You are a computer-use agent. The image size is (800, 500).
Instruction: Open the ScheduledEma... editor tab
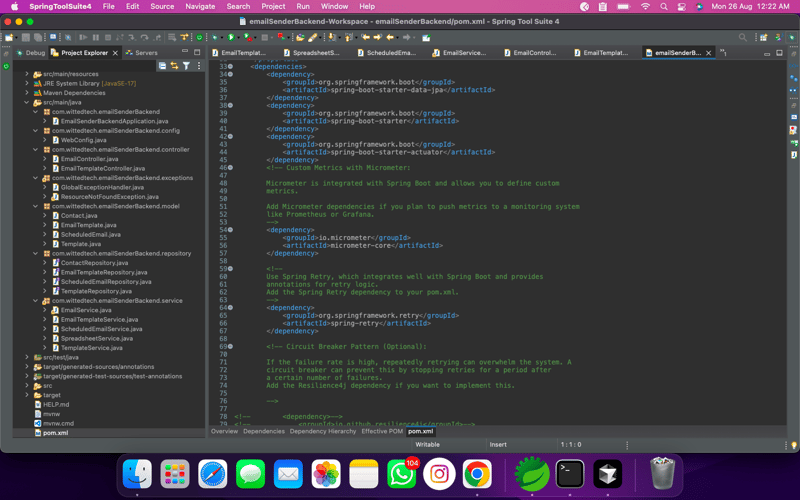(x=387, y=53)
